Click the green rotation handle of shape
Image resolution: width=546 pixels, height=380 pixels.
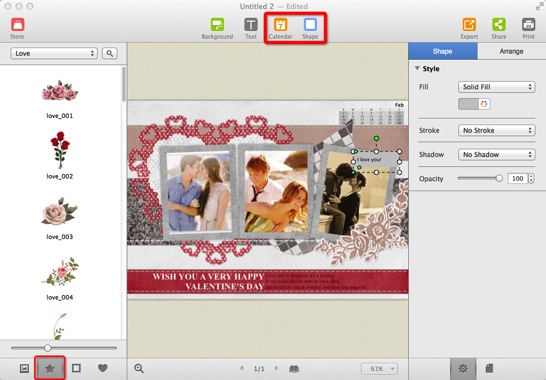click(376, 139)
